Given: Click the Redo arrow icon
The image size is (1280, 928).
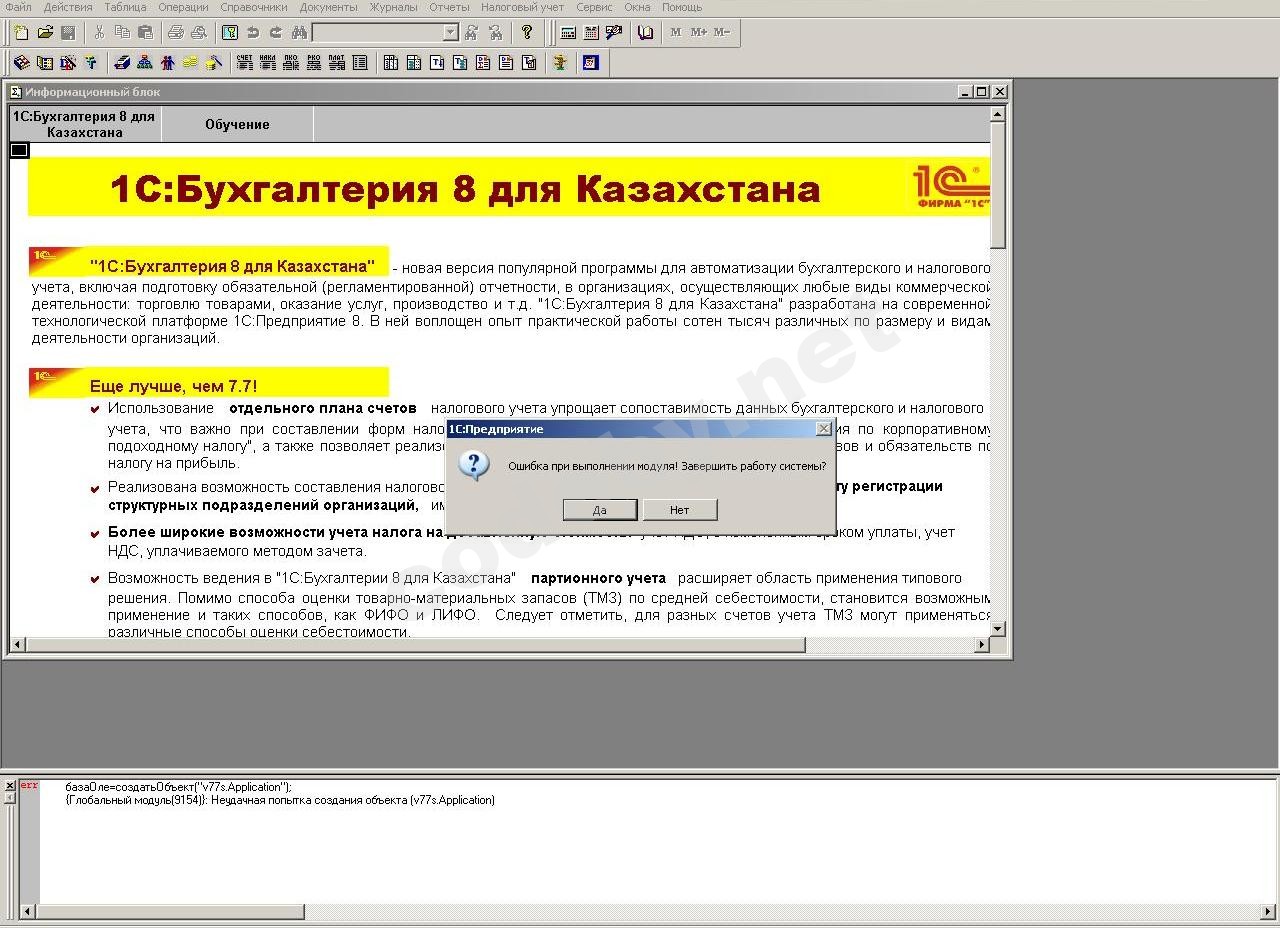Looking at the screenshot, I should tap(276, 32).
